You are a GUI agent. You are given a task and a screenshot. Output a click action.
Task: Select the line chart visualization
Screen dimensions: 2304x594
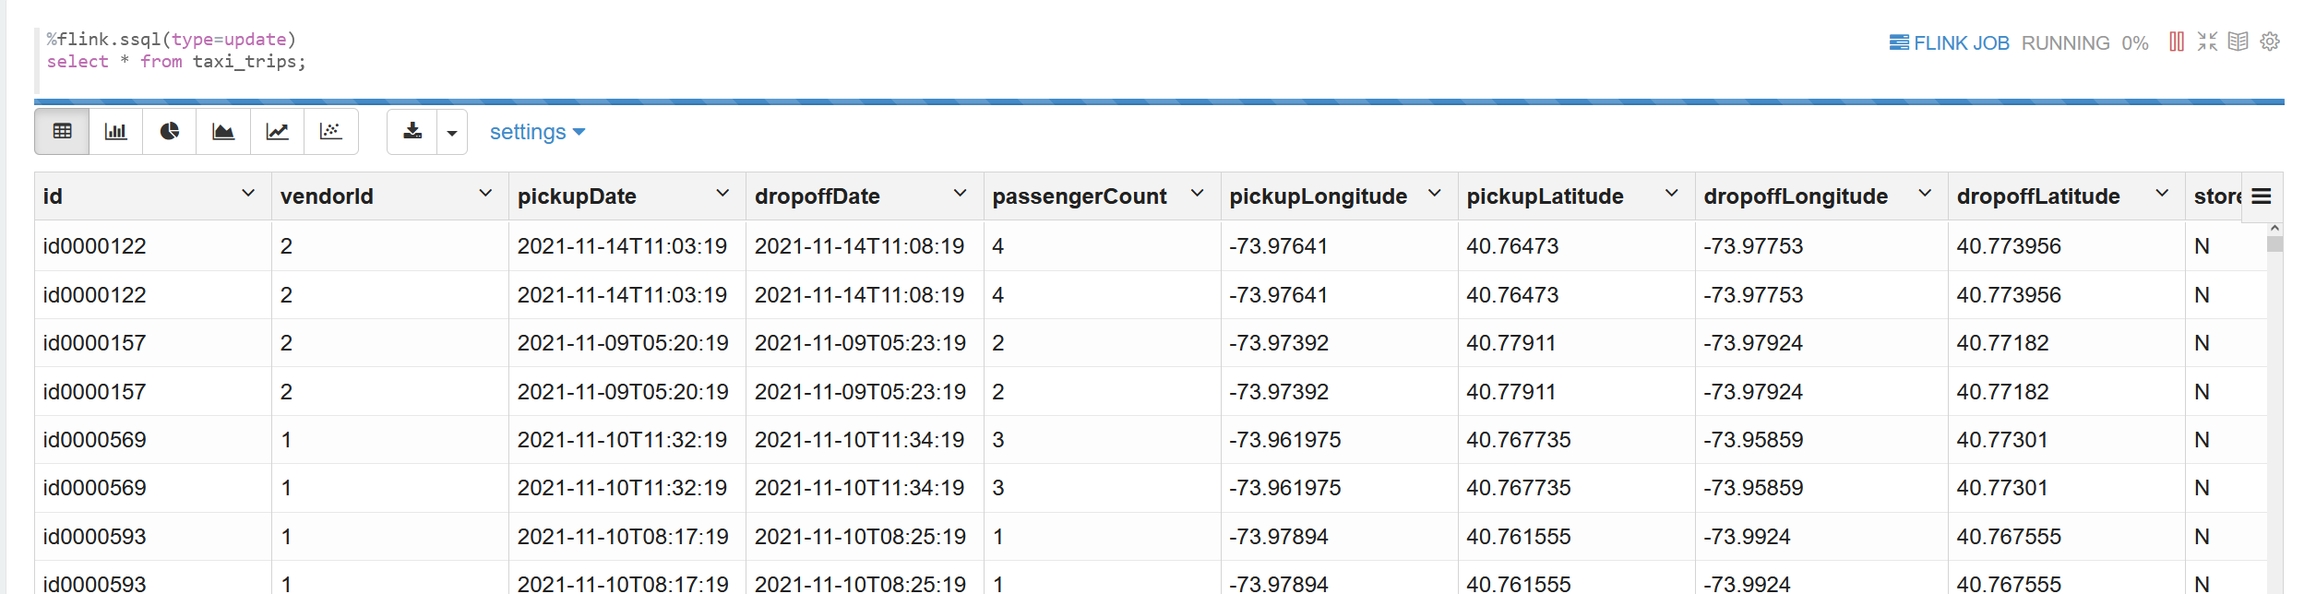(x=277, y=132)
